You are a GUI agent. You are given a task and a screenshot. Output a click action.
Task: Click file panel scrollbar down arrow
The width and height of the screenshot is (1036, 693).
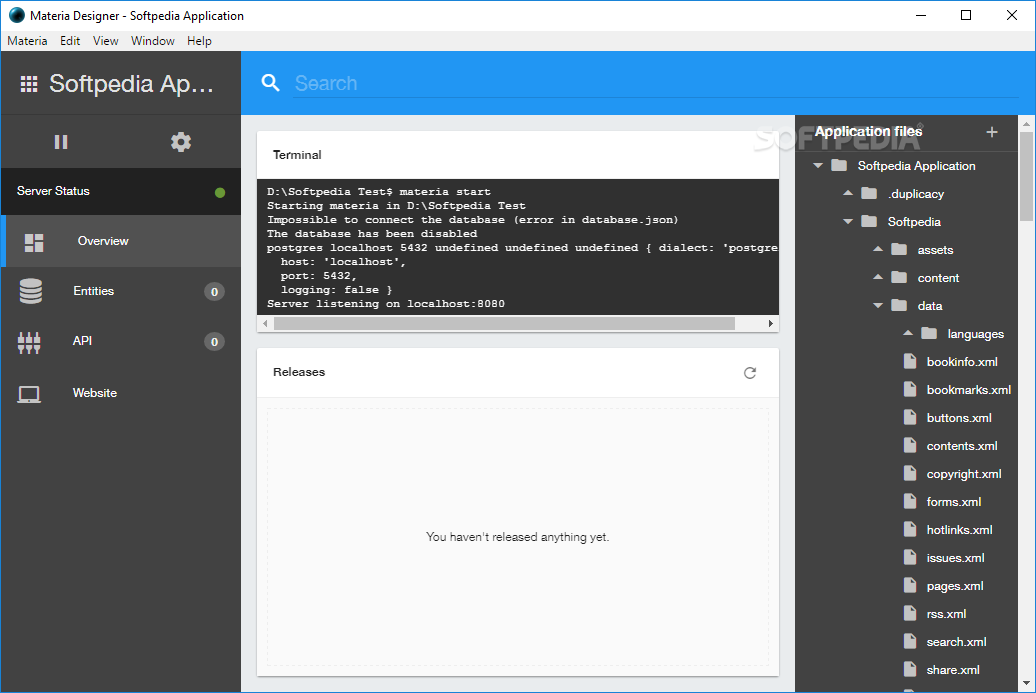click(1026, 683)
